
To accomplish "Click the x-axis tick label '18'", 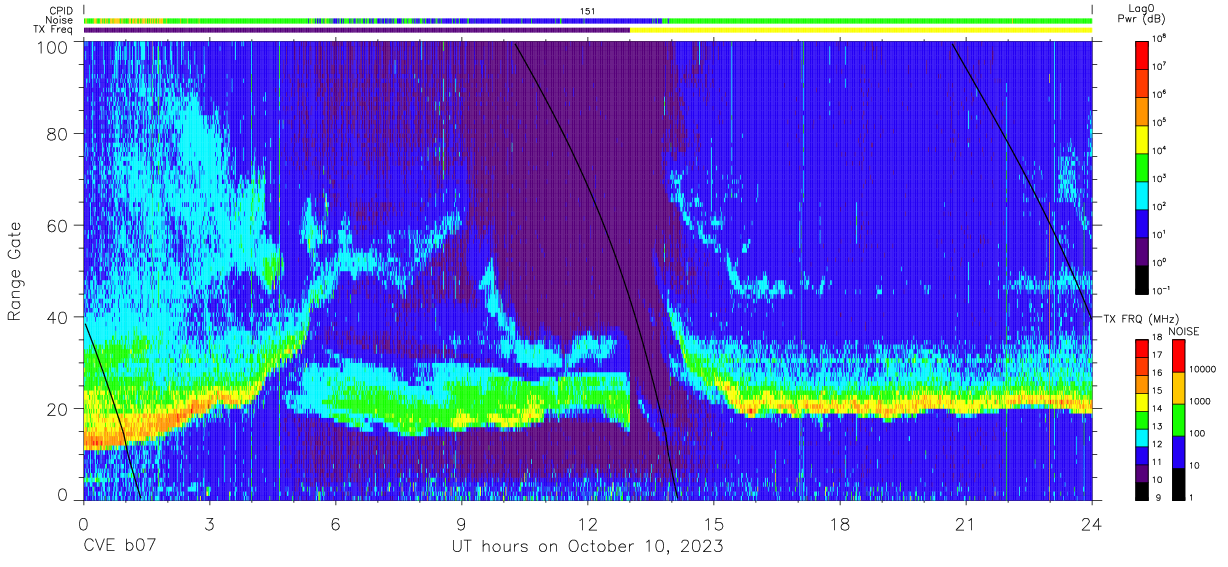I will (840, 524).
